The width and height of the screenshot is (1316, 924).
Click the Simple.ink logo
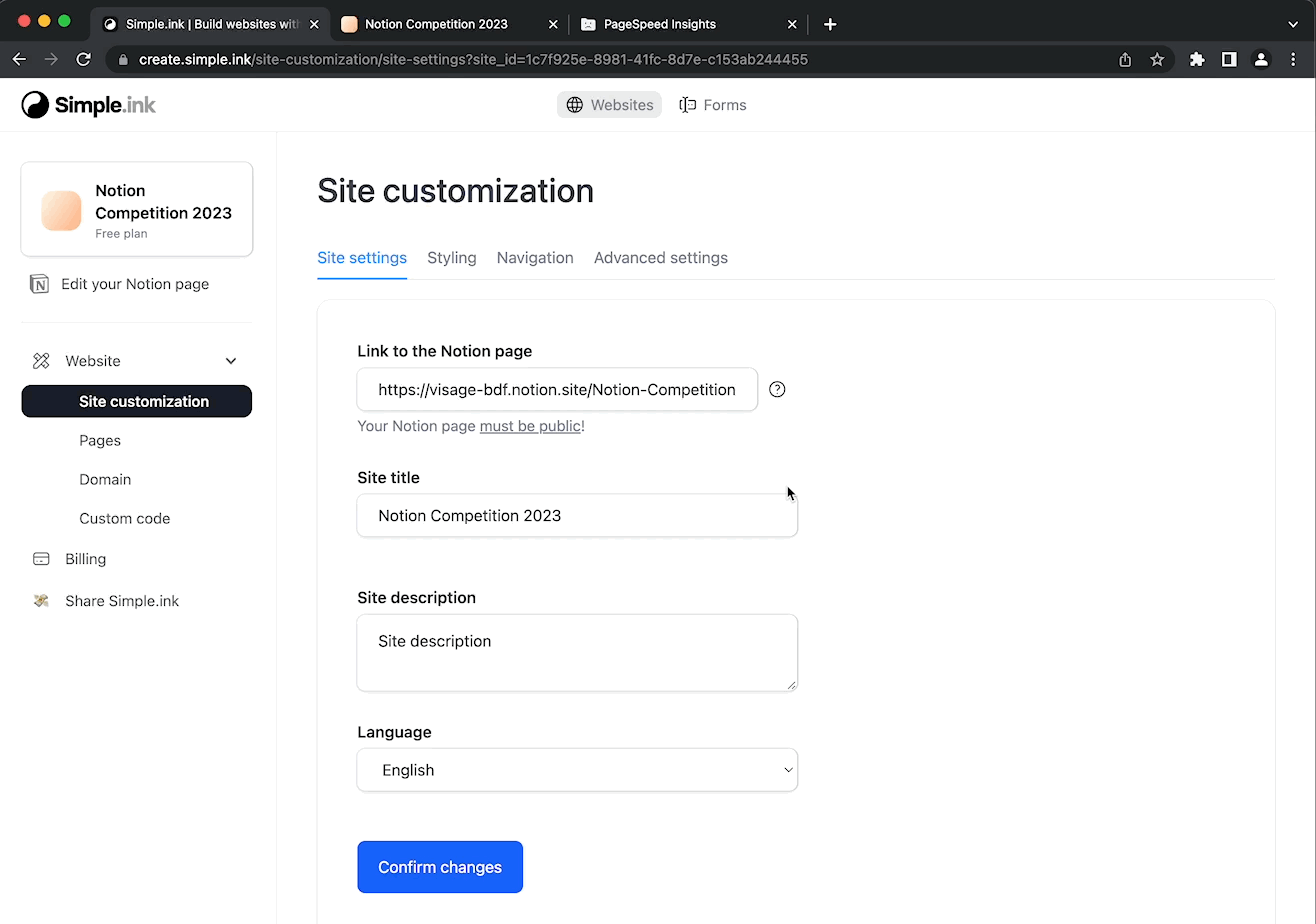pos(89,105)
